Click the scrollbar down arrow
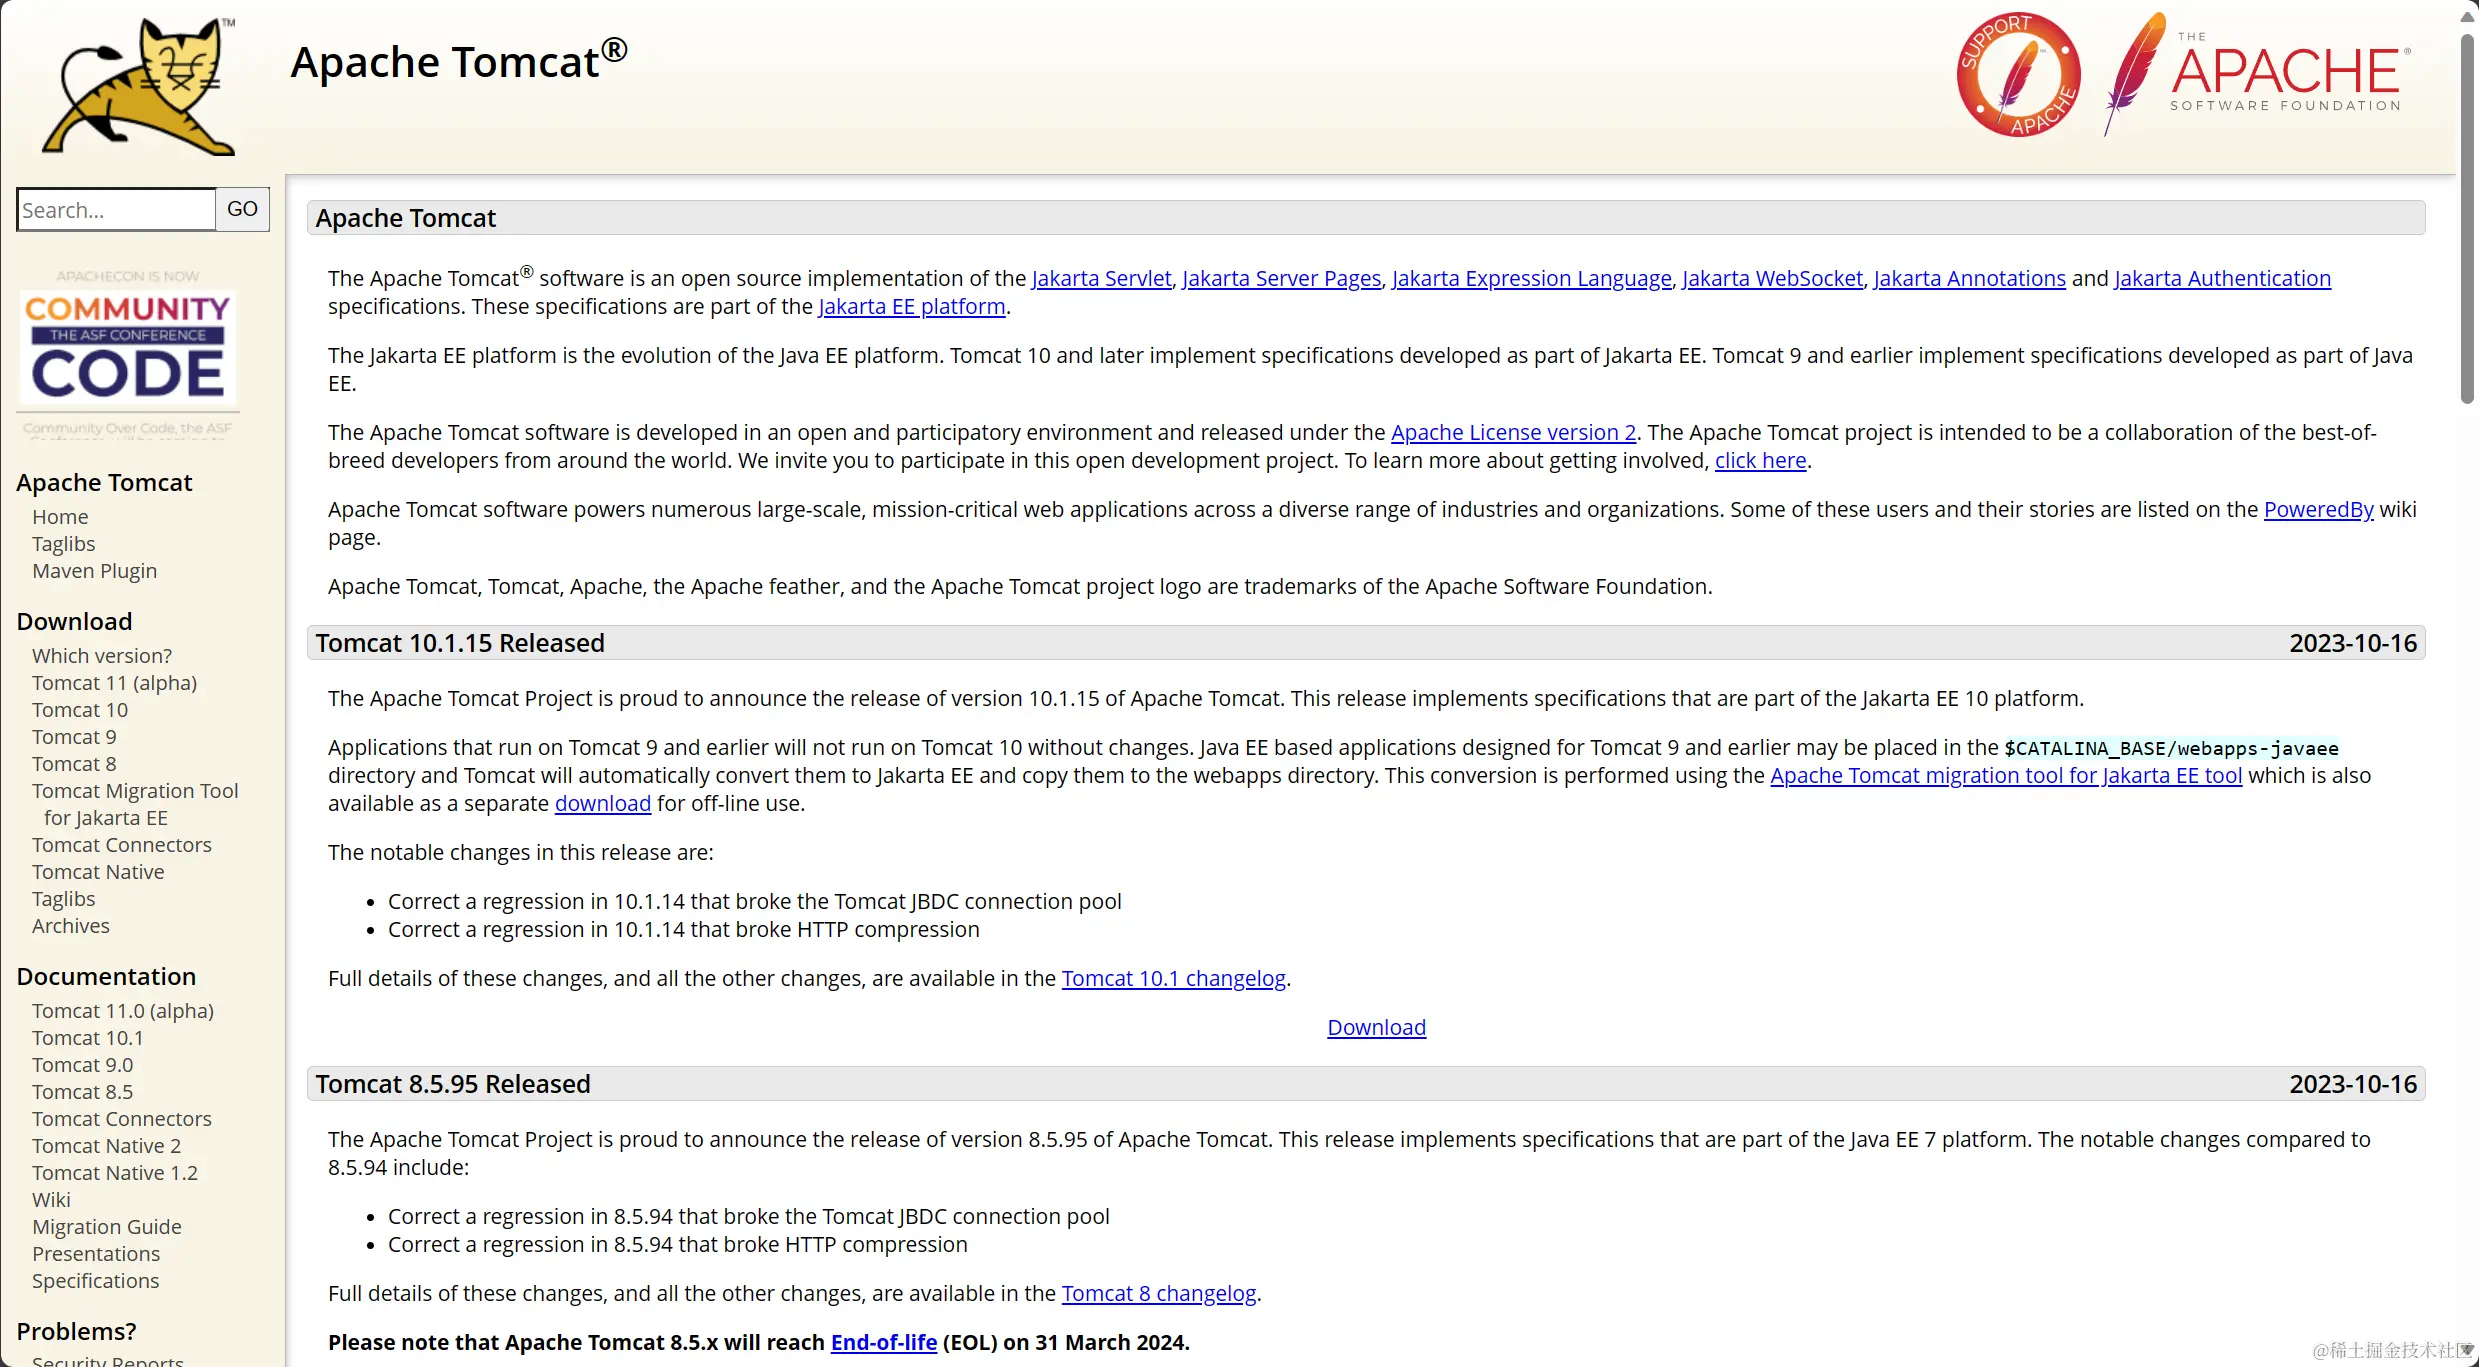 coord(2467,1350)
